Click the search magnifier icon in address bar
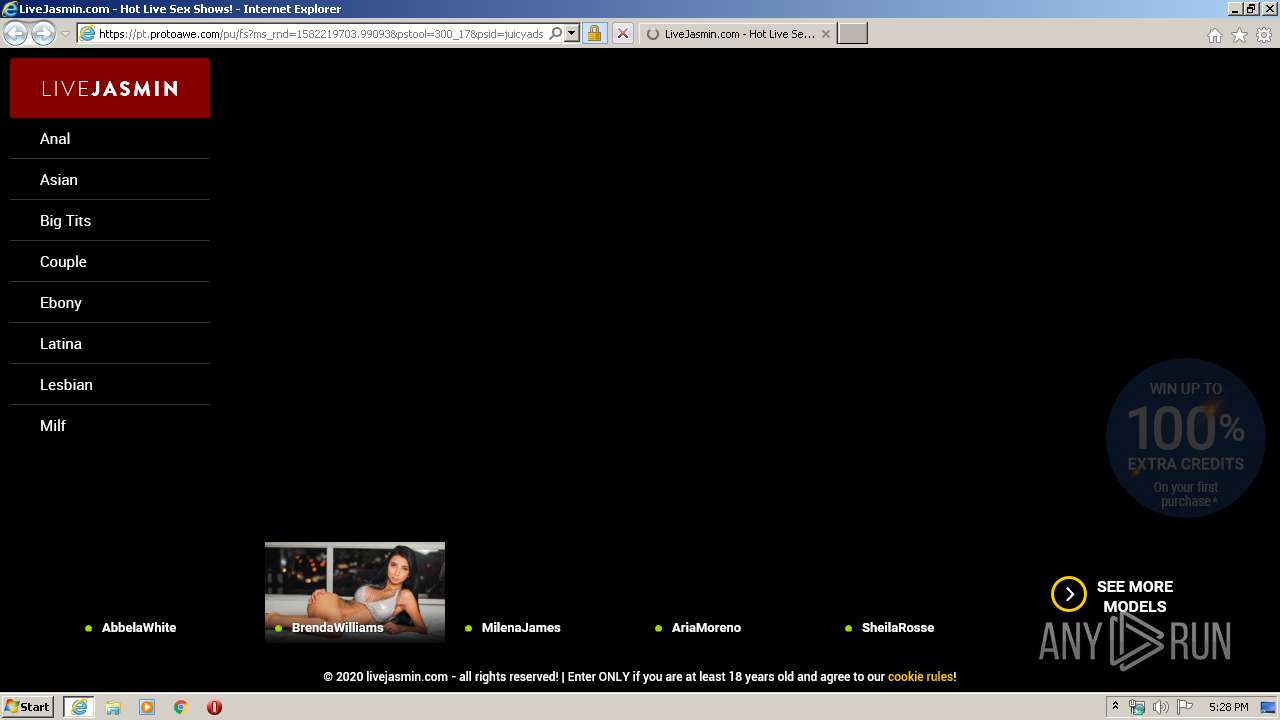Viewport: 1280px width, 720px height. point(556,33)
